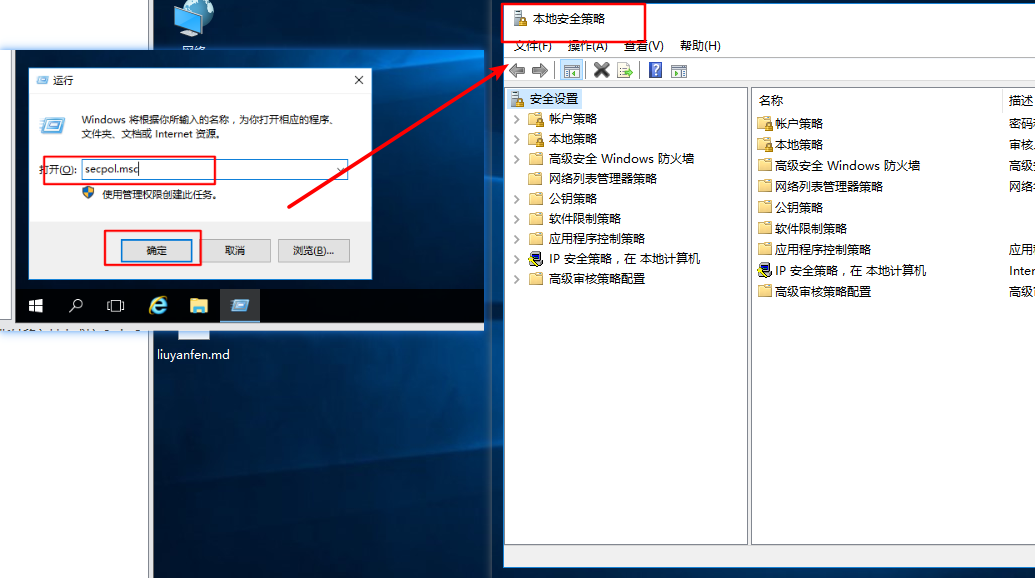Select the 安全设置 root node icon in the tree
Screen dimensions: 1035x578
coord(518,99)
